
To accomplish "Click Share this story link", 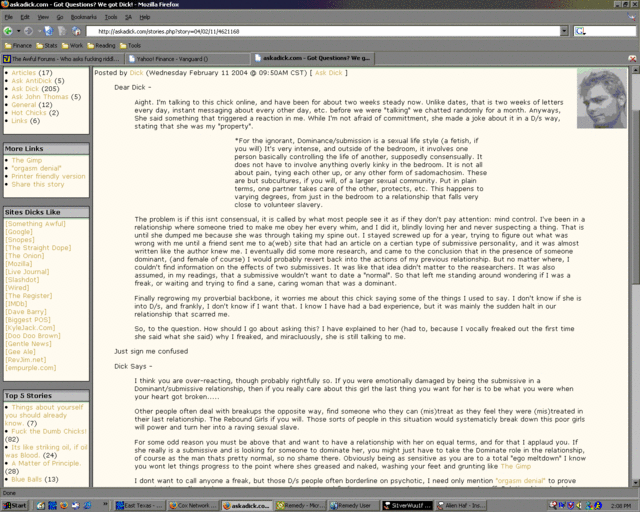I will tap(38, 185).
